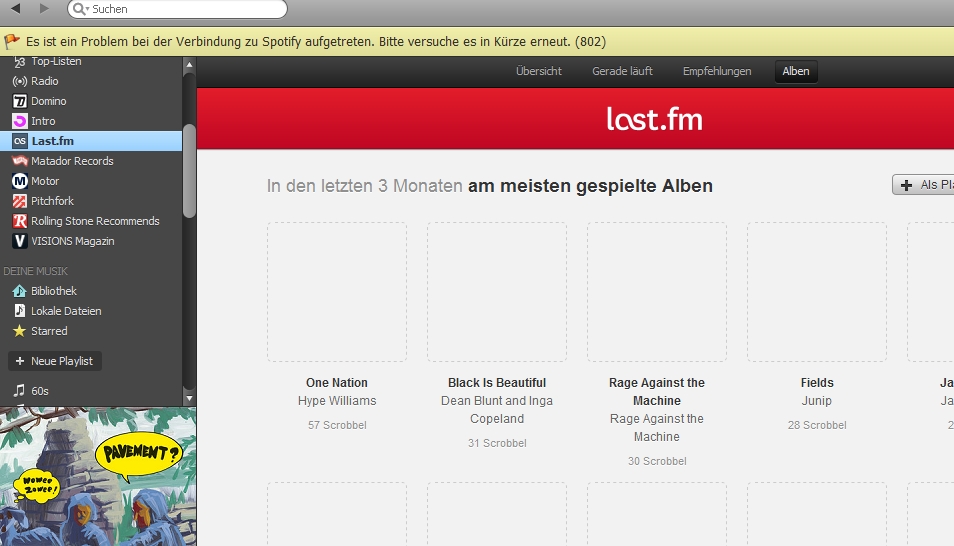Open Rolling Stone Recommends entry
The width and height of the screenshot is (954, 546).
click(x=95, y=222)
